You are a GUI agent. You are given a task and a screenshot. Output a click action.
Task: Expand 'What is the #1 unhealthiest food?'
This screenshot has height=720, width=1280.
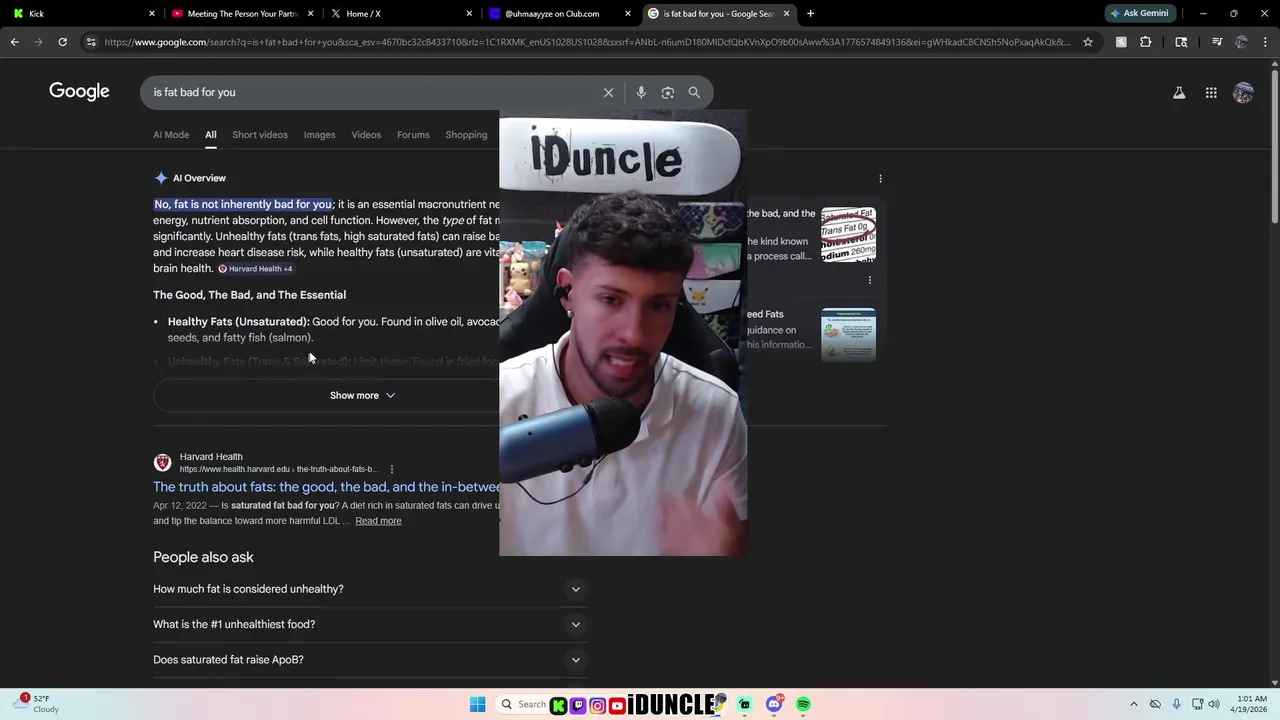370,624
